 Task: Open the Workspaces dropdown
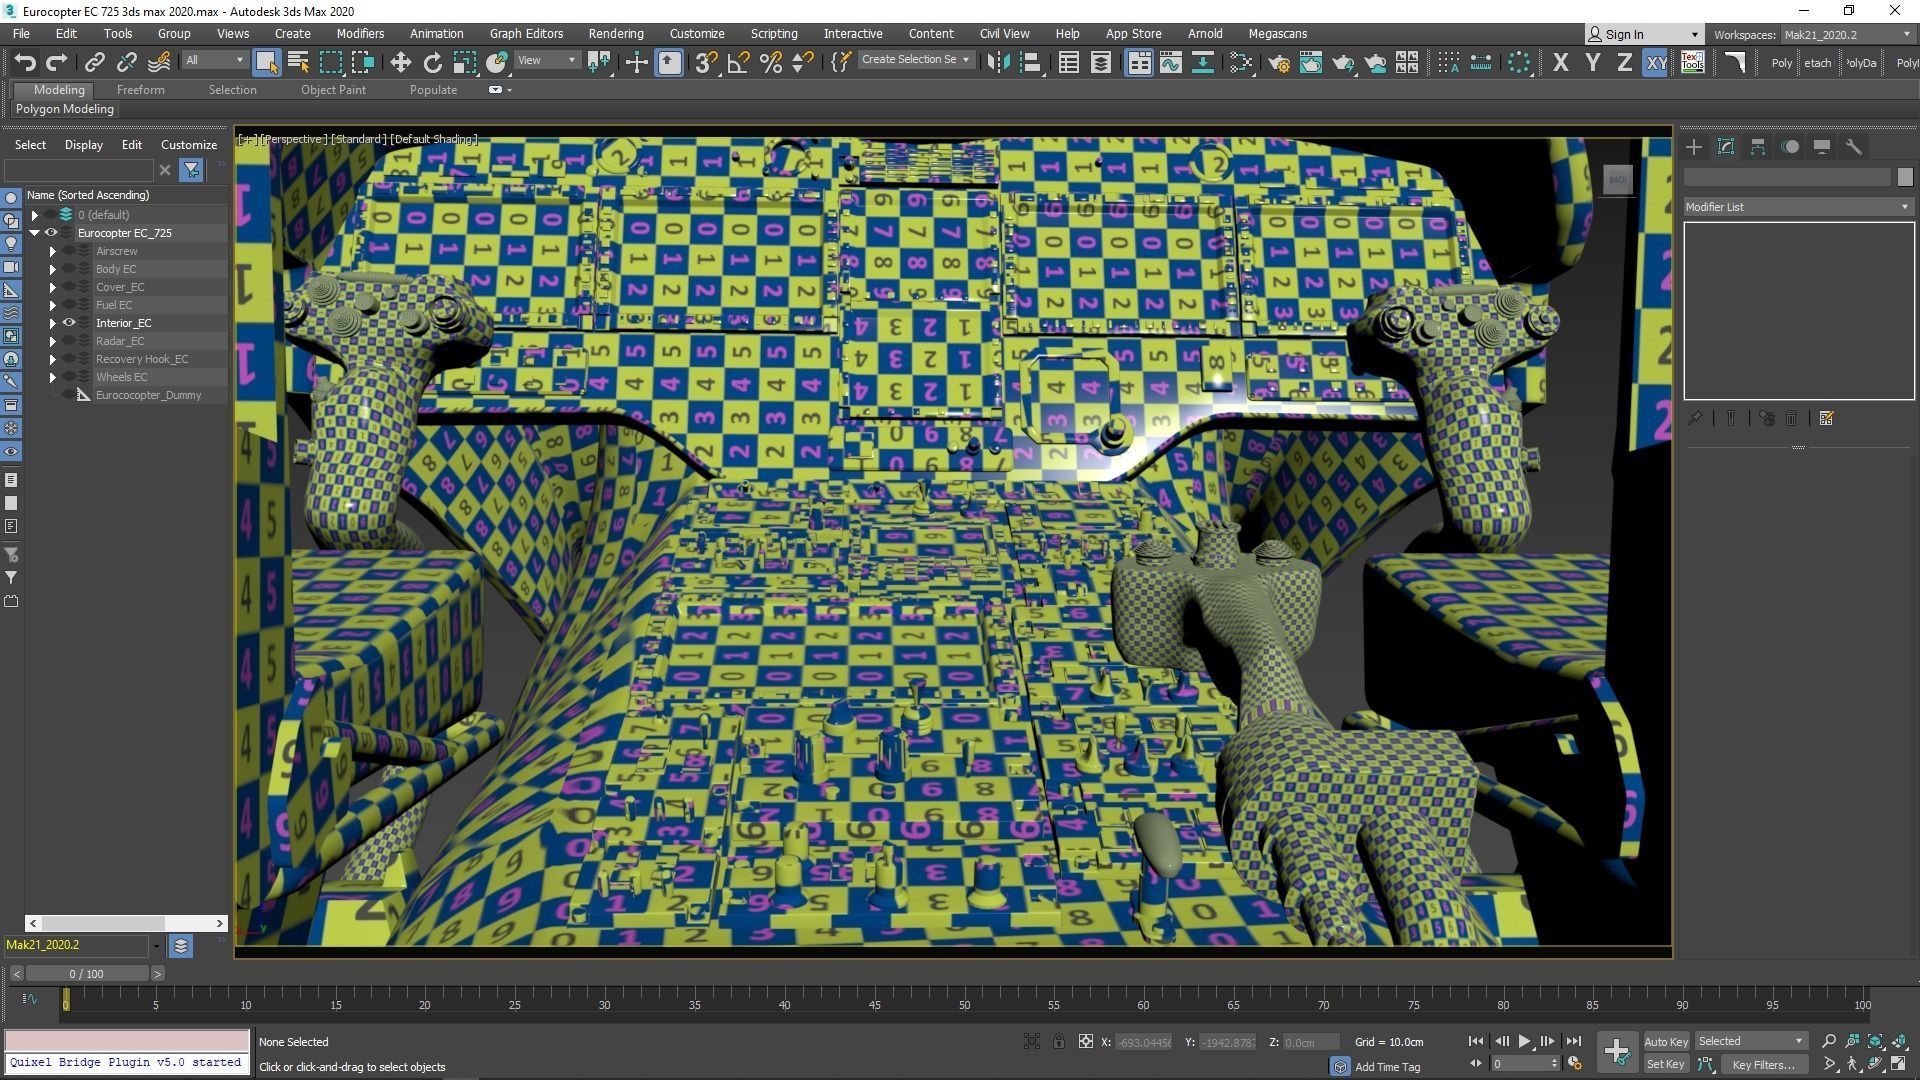point(1845,35)
